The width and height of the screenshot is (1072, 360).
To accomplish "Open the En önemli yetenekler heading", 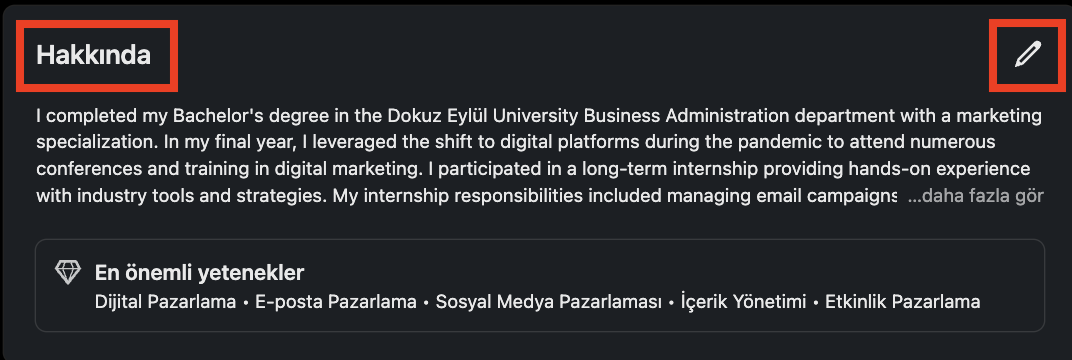I will point(199,273).
